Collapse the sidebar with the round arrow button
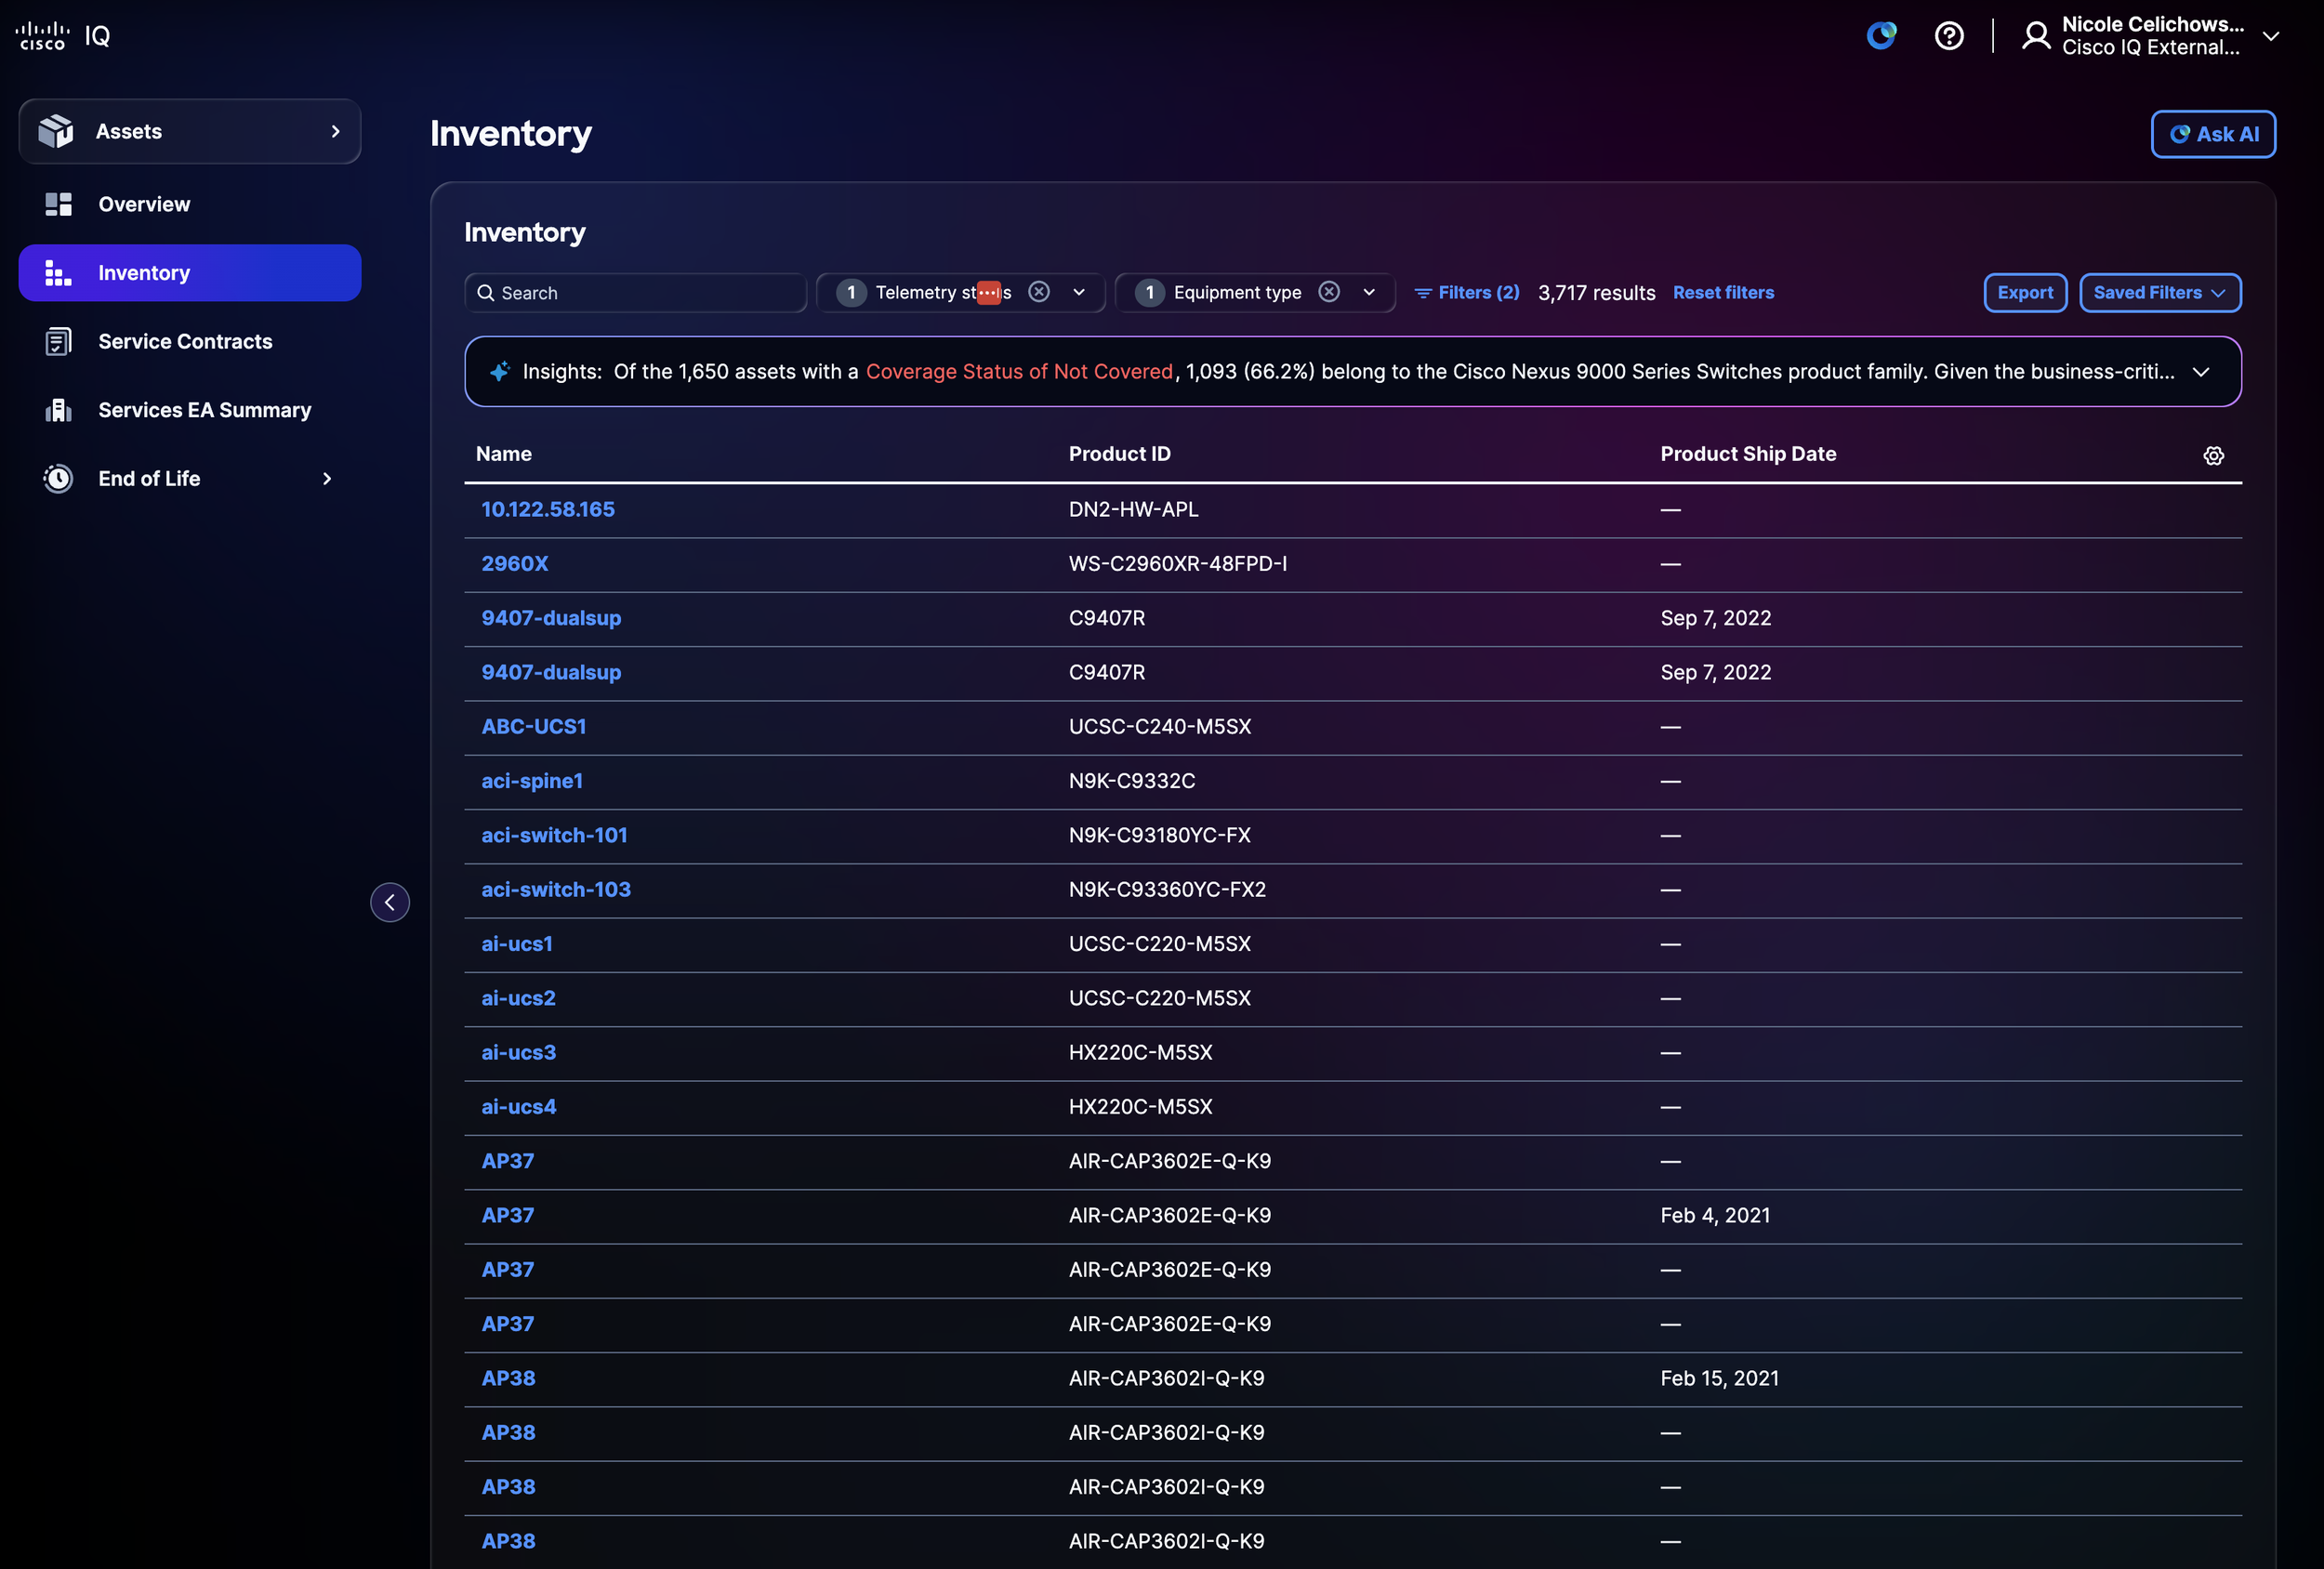 (390, 902)
